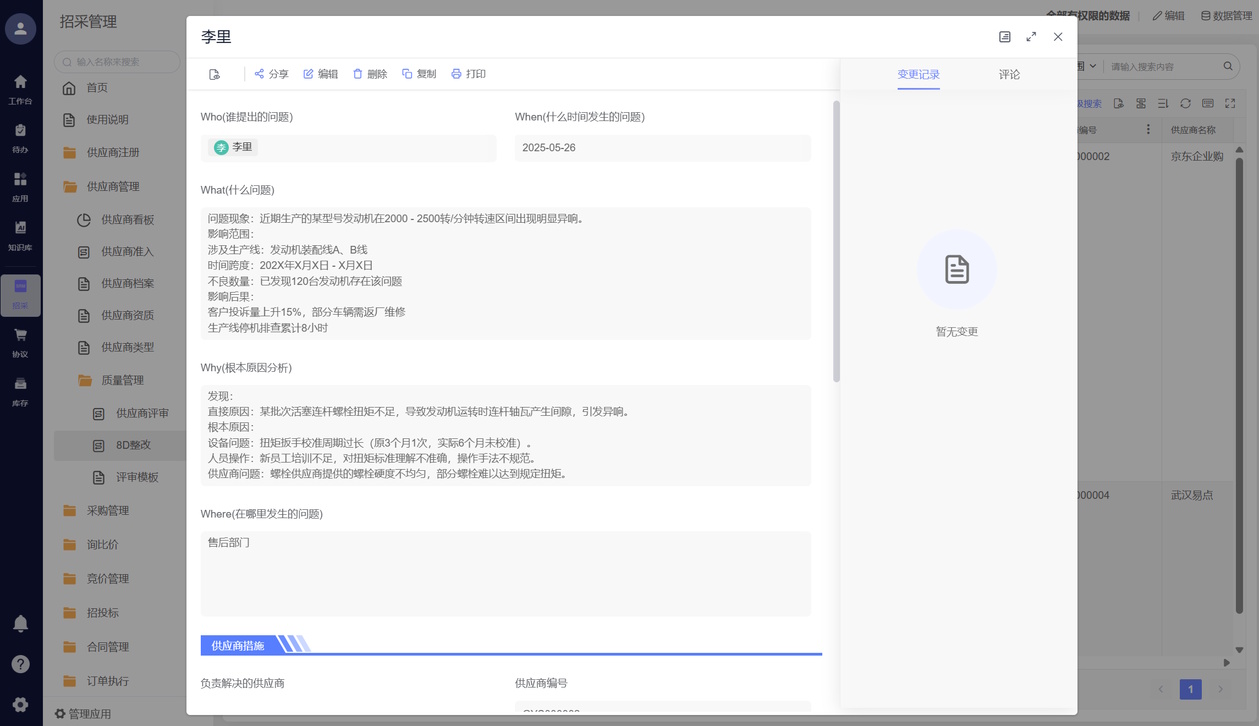This screenshot has height=726, width=1259.
Task: Click the export icon in record toolbar
Action: pos(215,74)
